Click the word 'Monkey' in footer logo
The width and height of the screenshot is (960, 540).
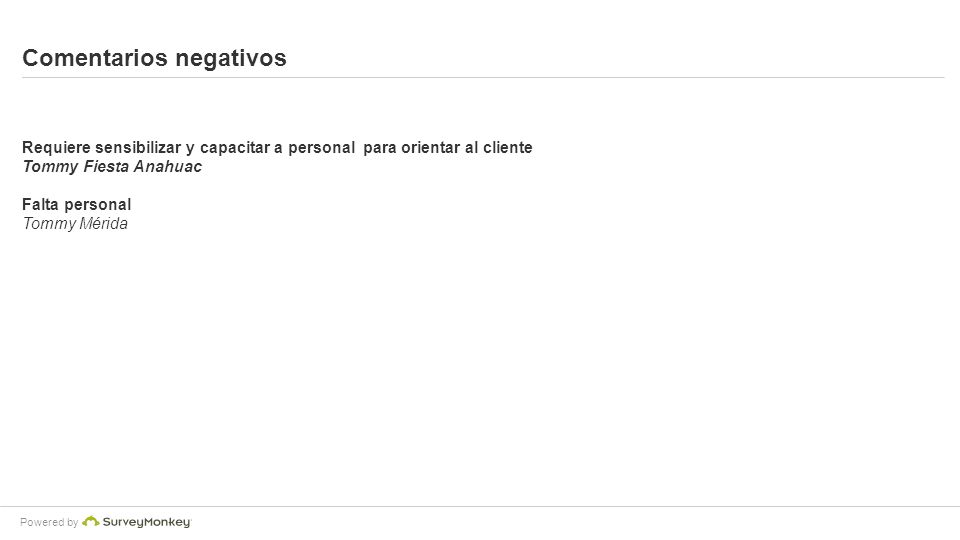[168, 522]
